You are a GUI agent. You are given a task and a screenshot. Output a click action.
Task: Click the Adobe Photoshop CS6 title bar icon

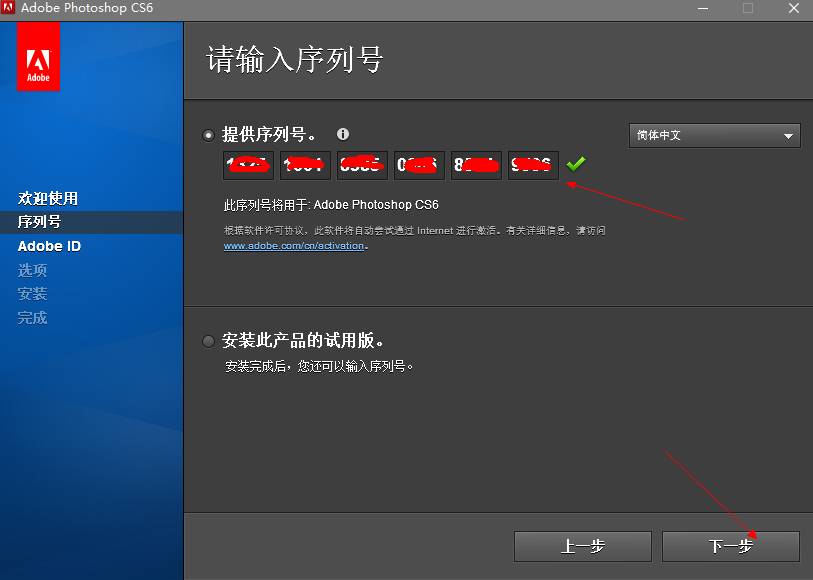[x=11, y=8]
